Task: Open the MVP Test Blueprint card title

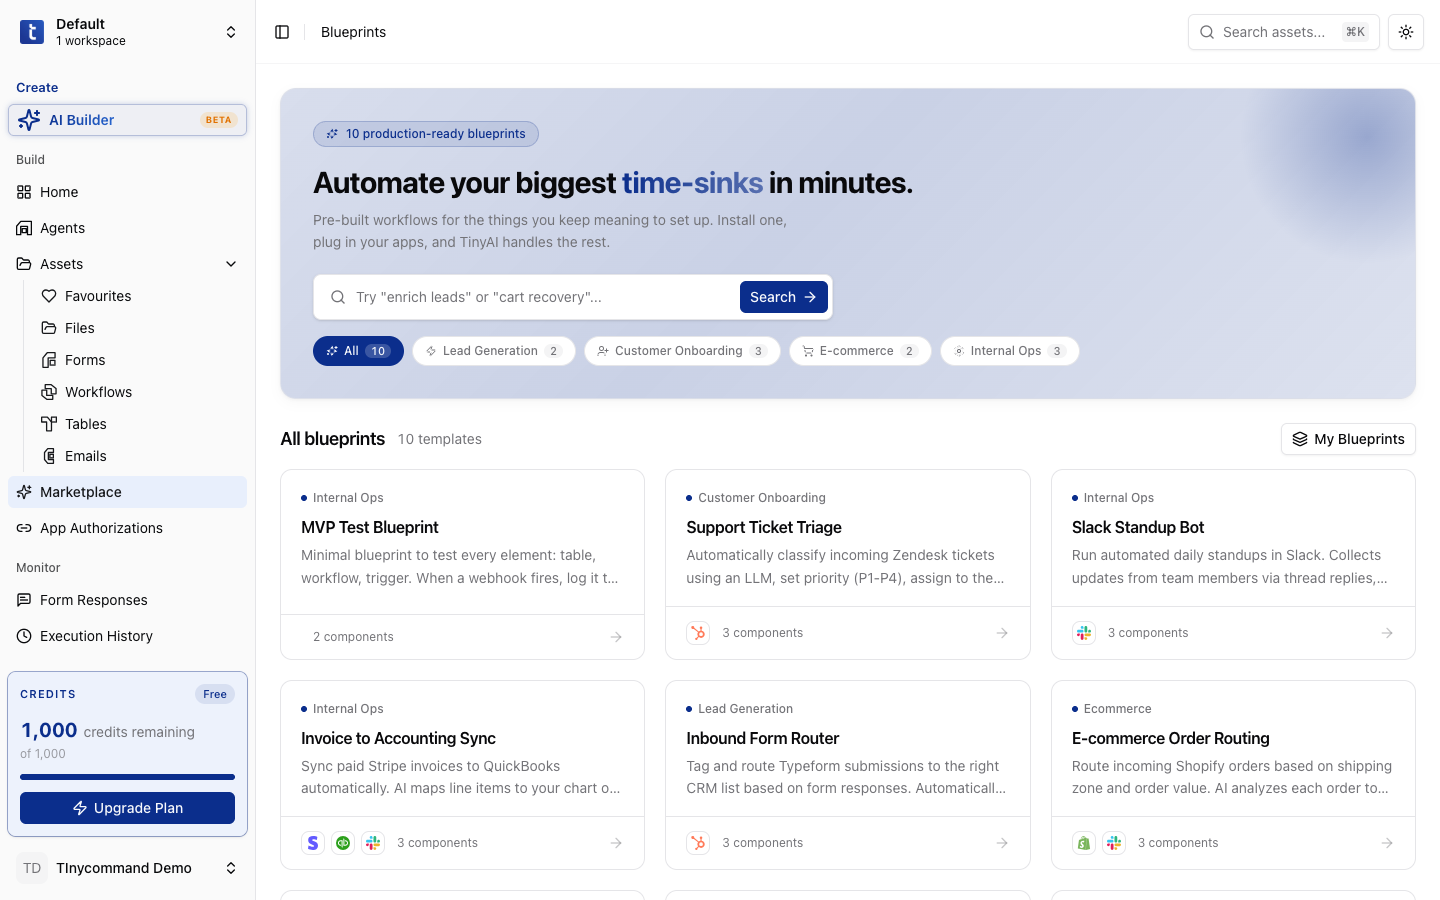Action: click(370, 527)
